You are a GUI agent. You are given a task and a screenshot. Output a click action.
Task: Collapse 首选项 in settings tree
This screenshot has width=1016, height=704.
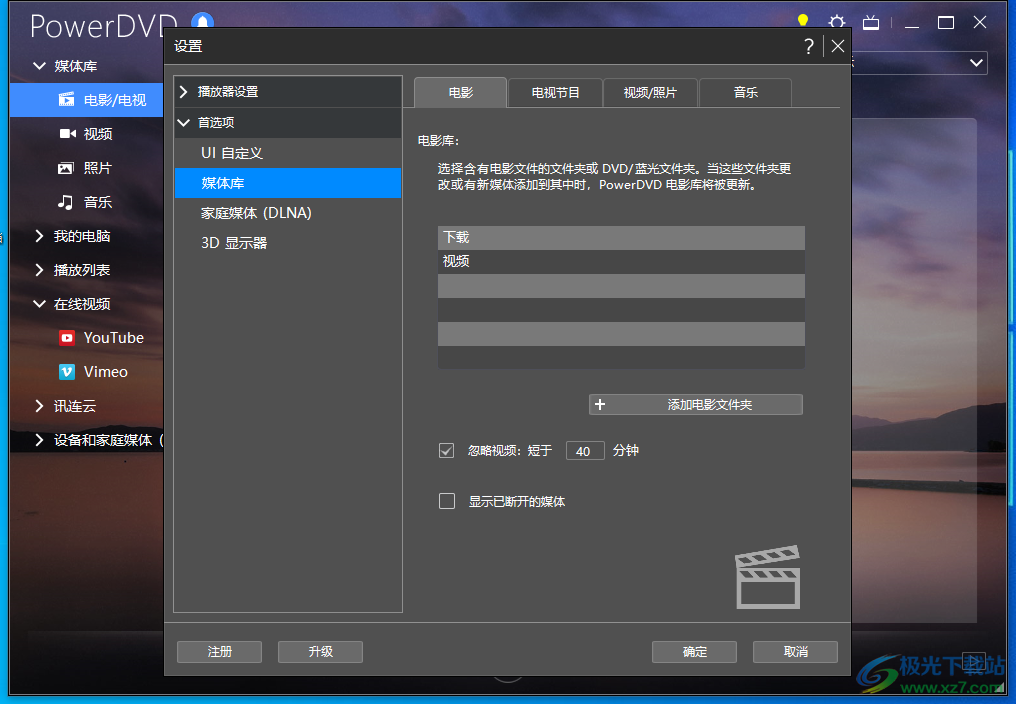[x=184, y=123]
